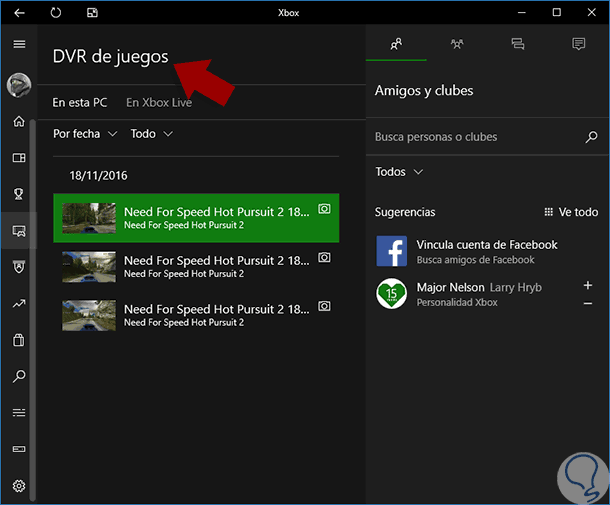Go back with the arrow in title bar
Viewport: 610px width, 505px height.
pos(19,13)
